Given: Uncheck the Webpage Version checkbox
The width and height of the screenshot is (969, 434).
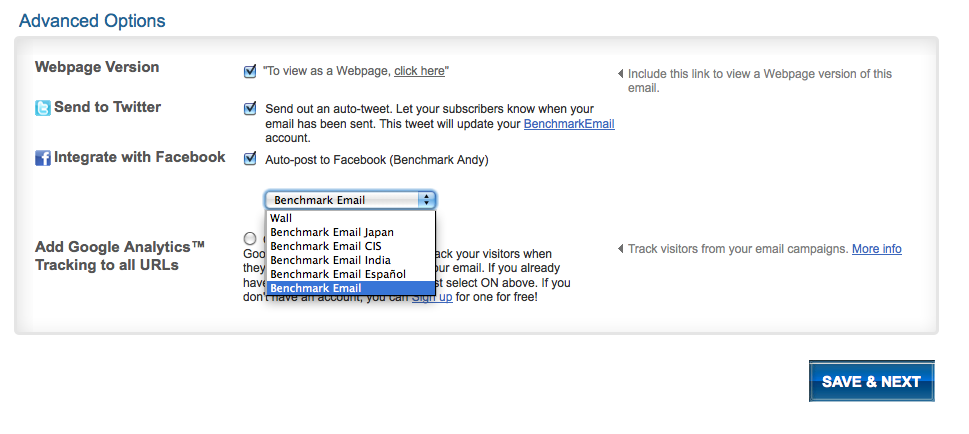Looking at the screenshot, I should point(250,71).
